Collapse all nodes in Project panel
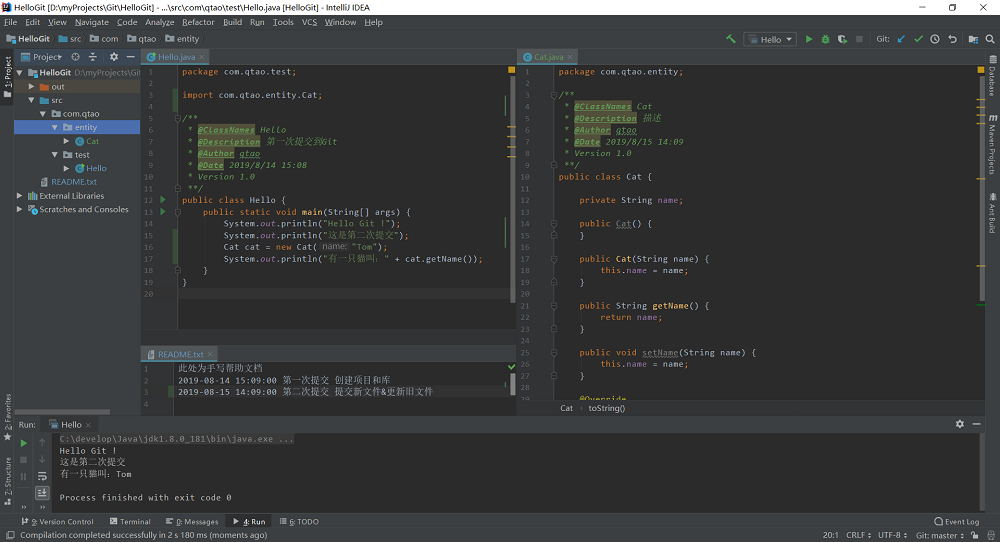 [x=92, y=57]
